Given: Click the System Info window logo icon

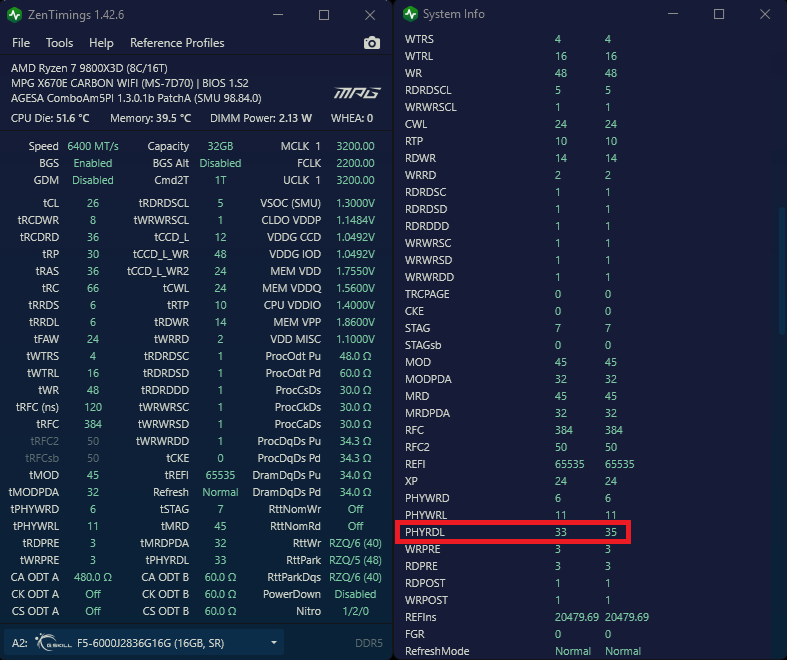Looking at the screenshot, I should (411, 14).
